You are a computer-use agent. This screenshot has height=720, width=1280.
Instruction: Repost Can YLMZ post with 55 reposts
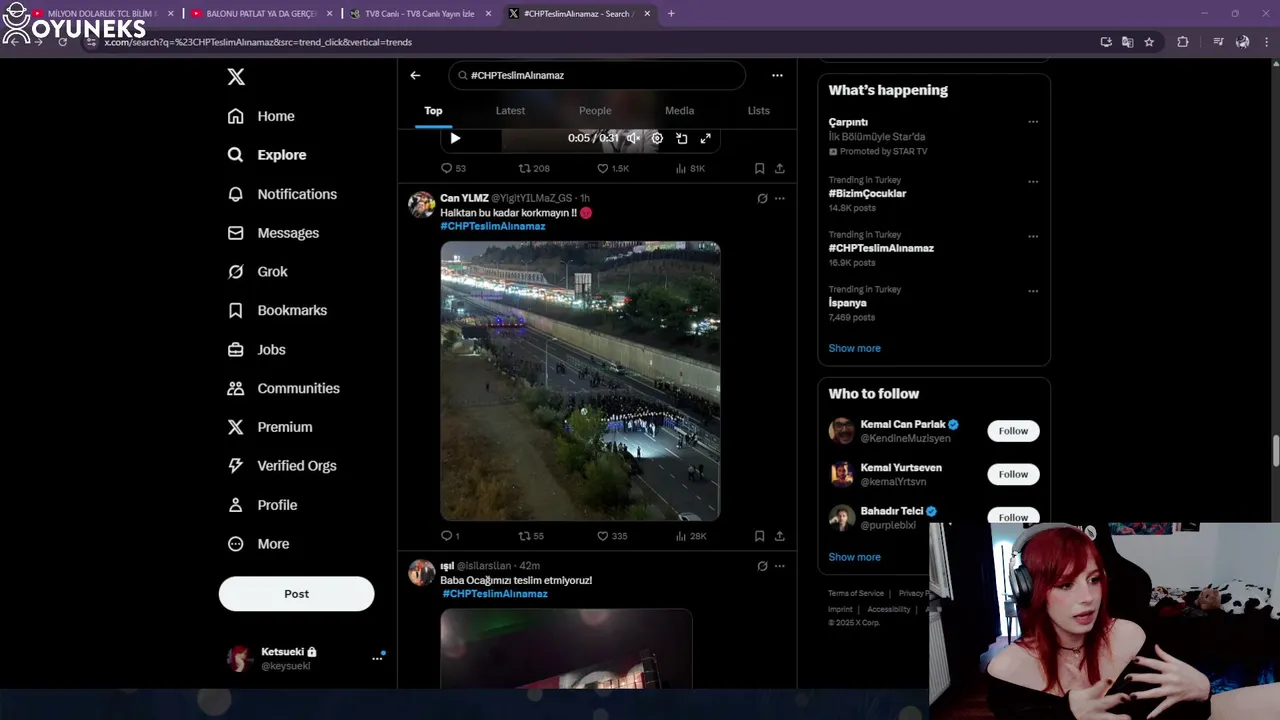click(531, 536)
